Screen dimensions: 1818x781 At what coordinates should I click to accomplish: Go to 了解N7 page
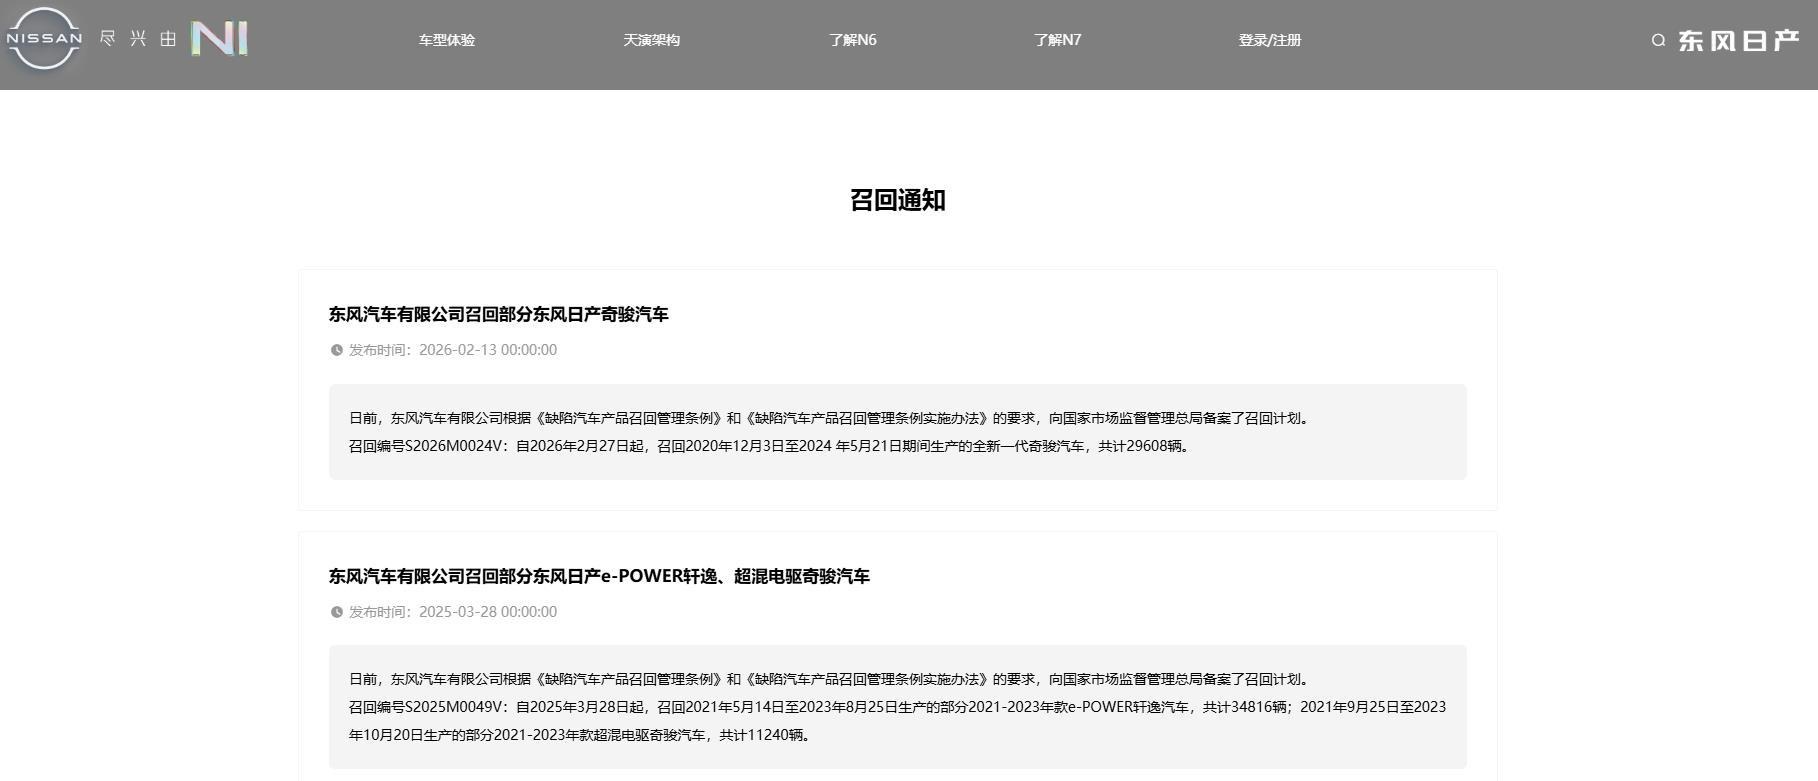pyautogui.click(x=1057, y=40)
